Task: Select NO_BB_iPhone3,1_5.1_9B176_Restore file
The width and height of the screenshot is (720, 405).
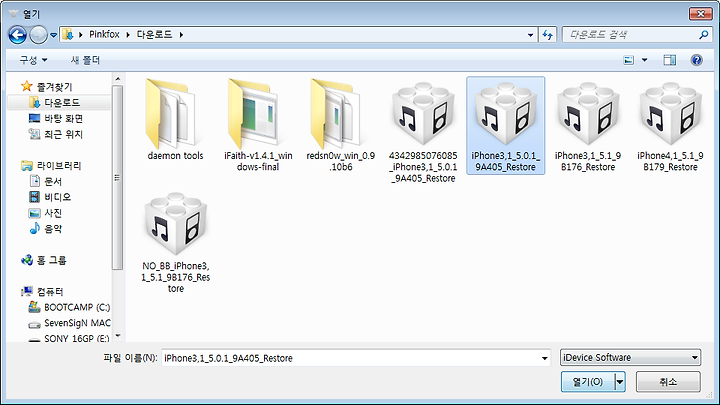Action: (x=176, y=242)
